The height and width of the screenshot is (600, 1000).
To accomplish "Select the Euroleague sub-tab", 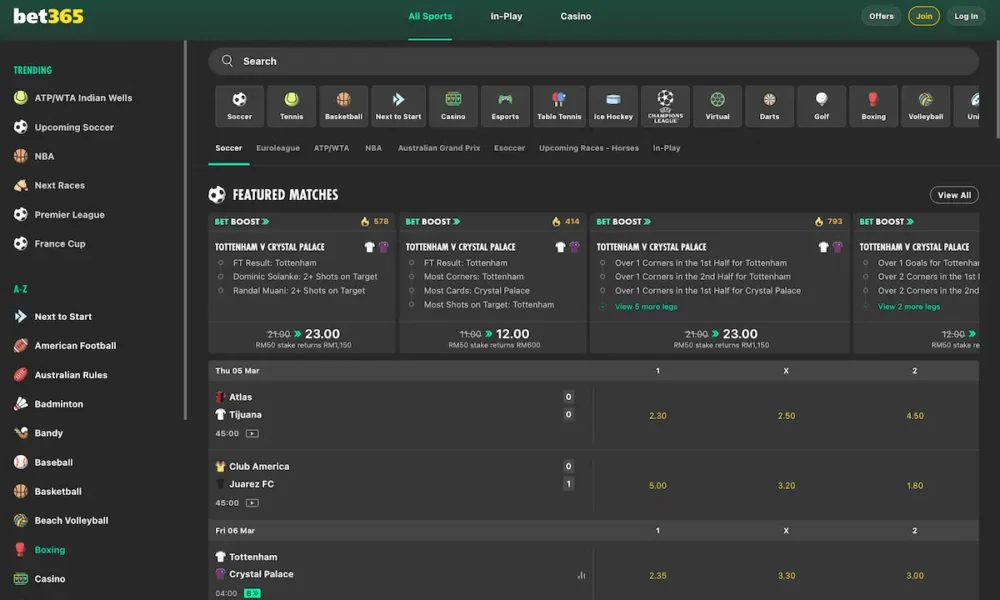I will [278, 148].
